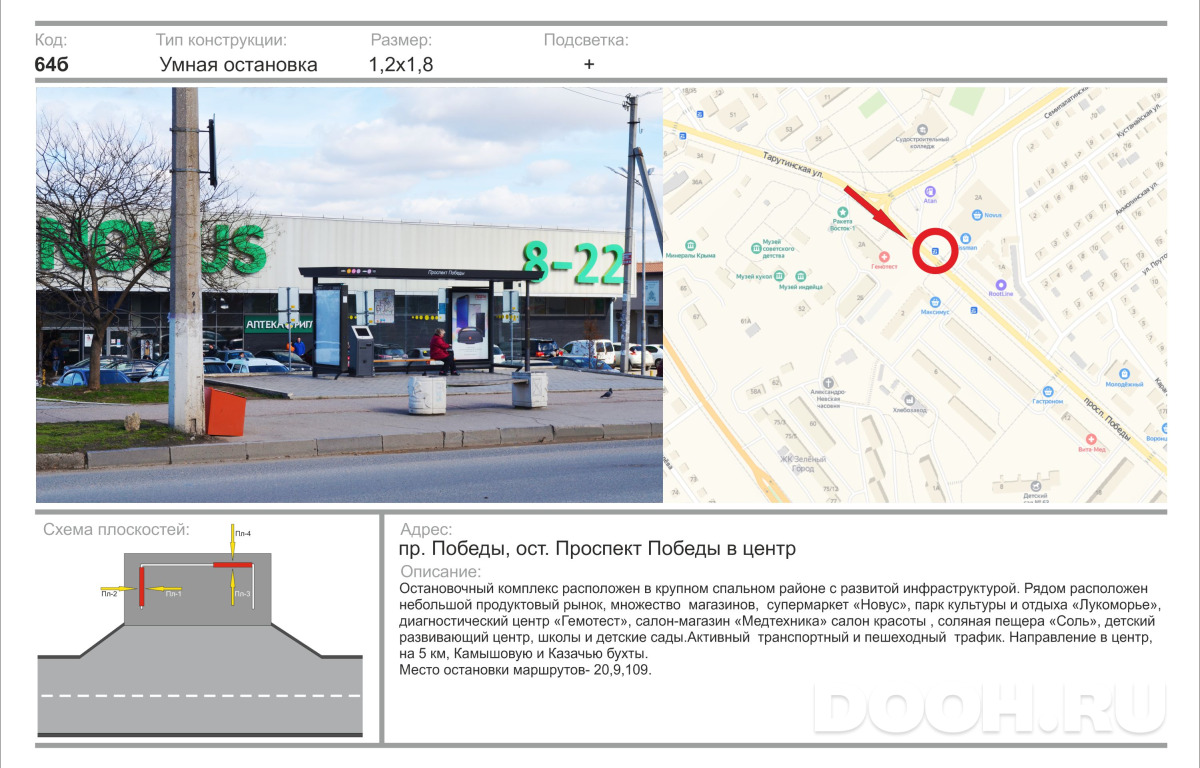Click the Размер: label
1200x768 pixels.
(402, 40)
